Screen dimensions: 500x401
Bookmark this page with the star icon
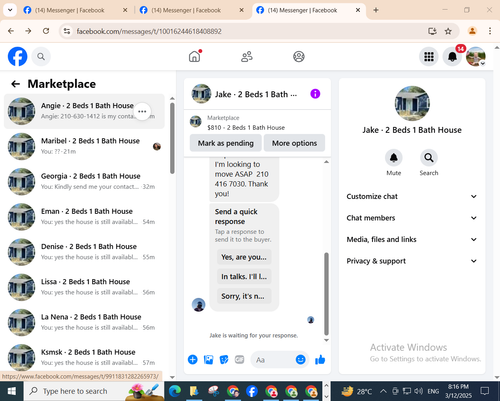(448, 31)
